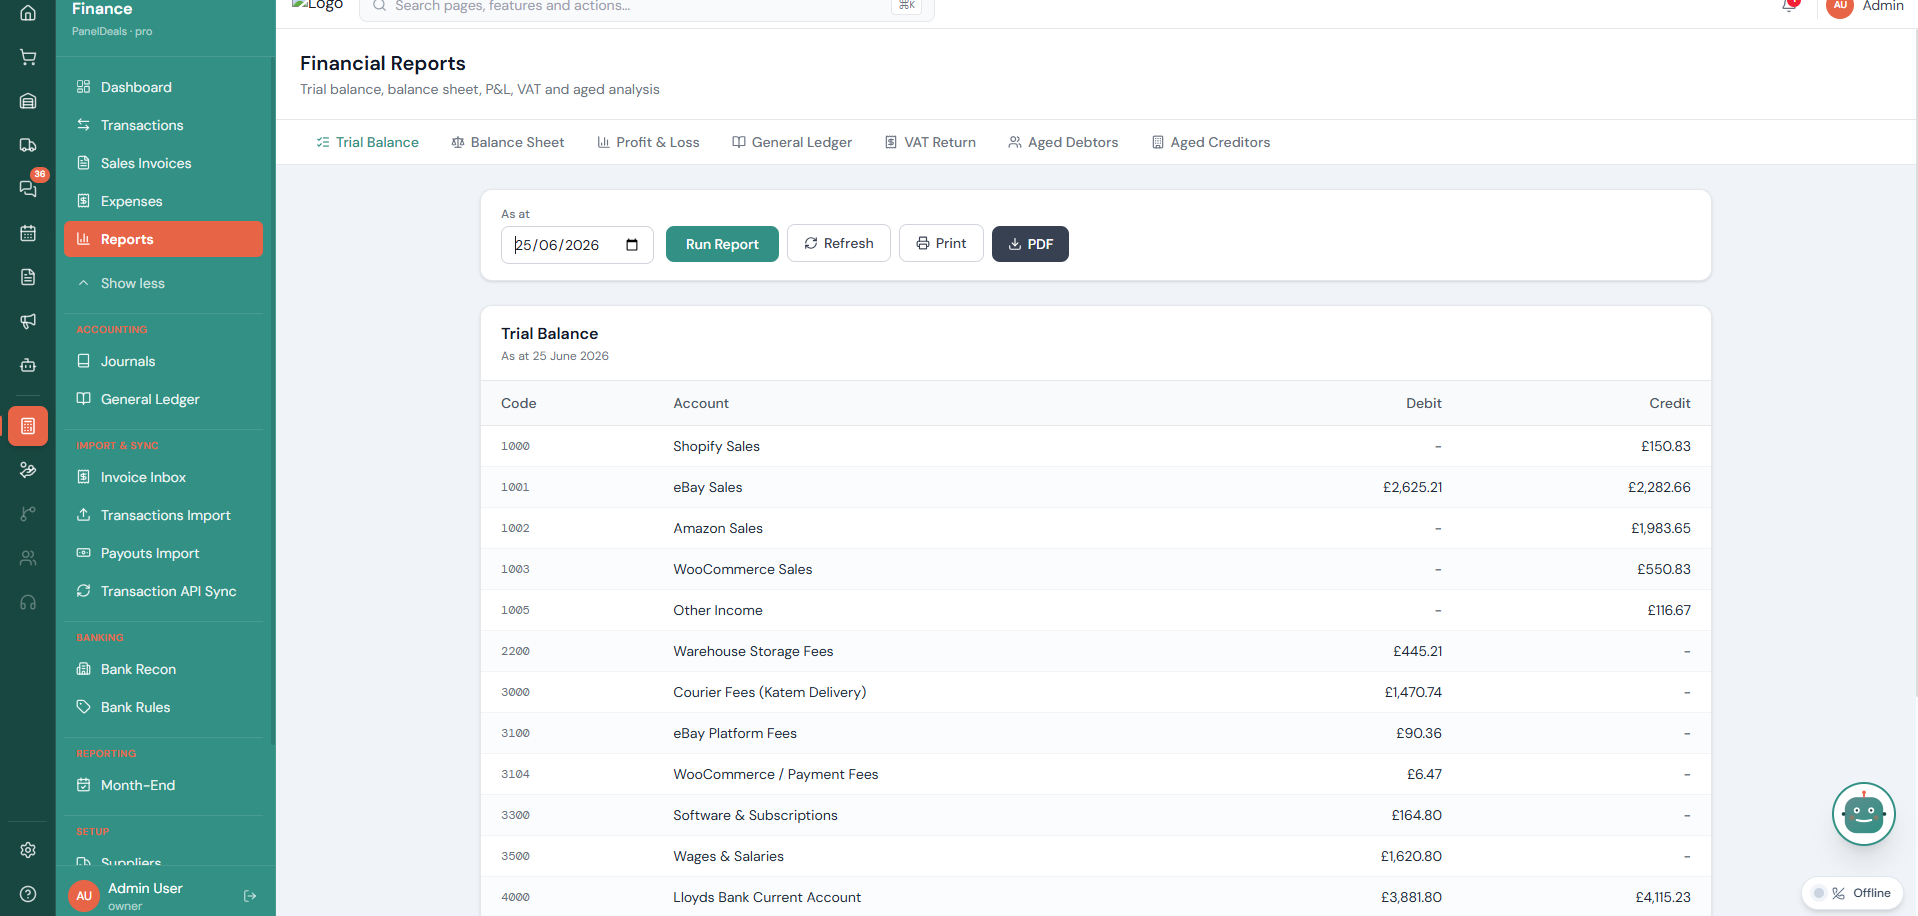Open Bank Rules under Banking
1918x916 pixels.
point(163,707)
